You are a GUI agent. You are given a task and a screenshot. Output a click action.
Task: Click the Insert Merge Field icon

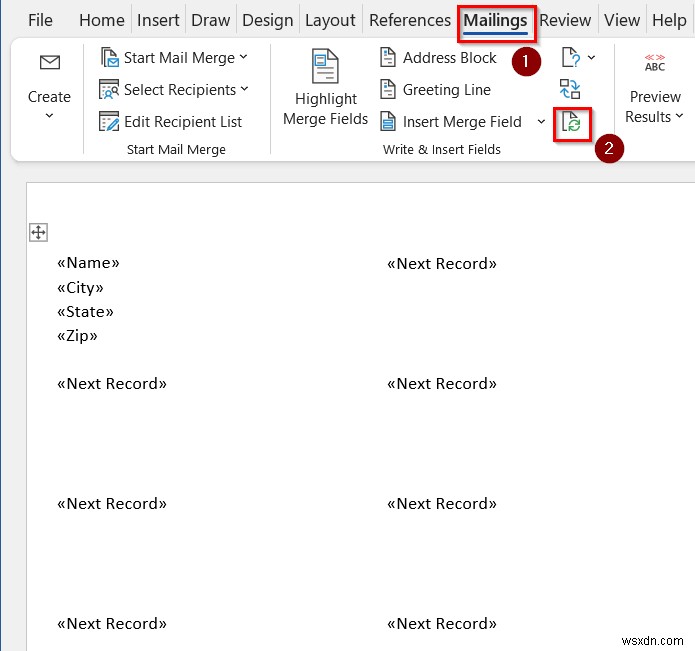point(388,121)
